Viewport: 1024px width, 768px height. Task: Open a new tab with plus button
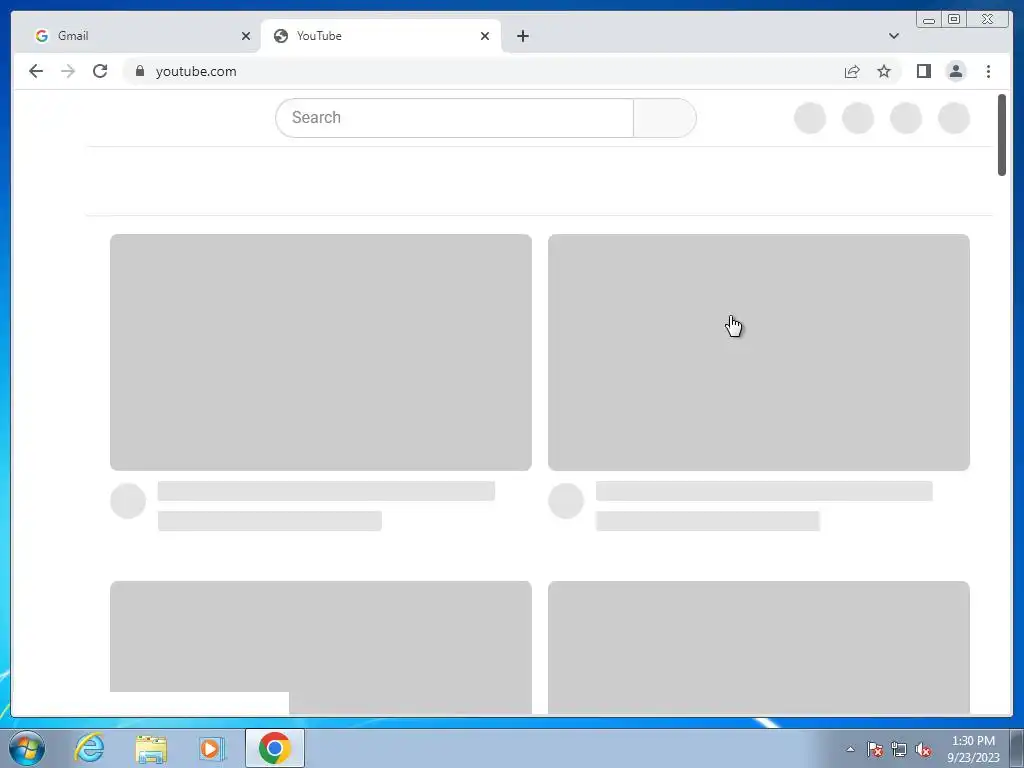[522, 36]
